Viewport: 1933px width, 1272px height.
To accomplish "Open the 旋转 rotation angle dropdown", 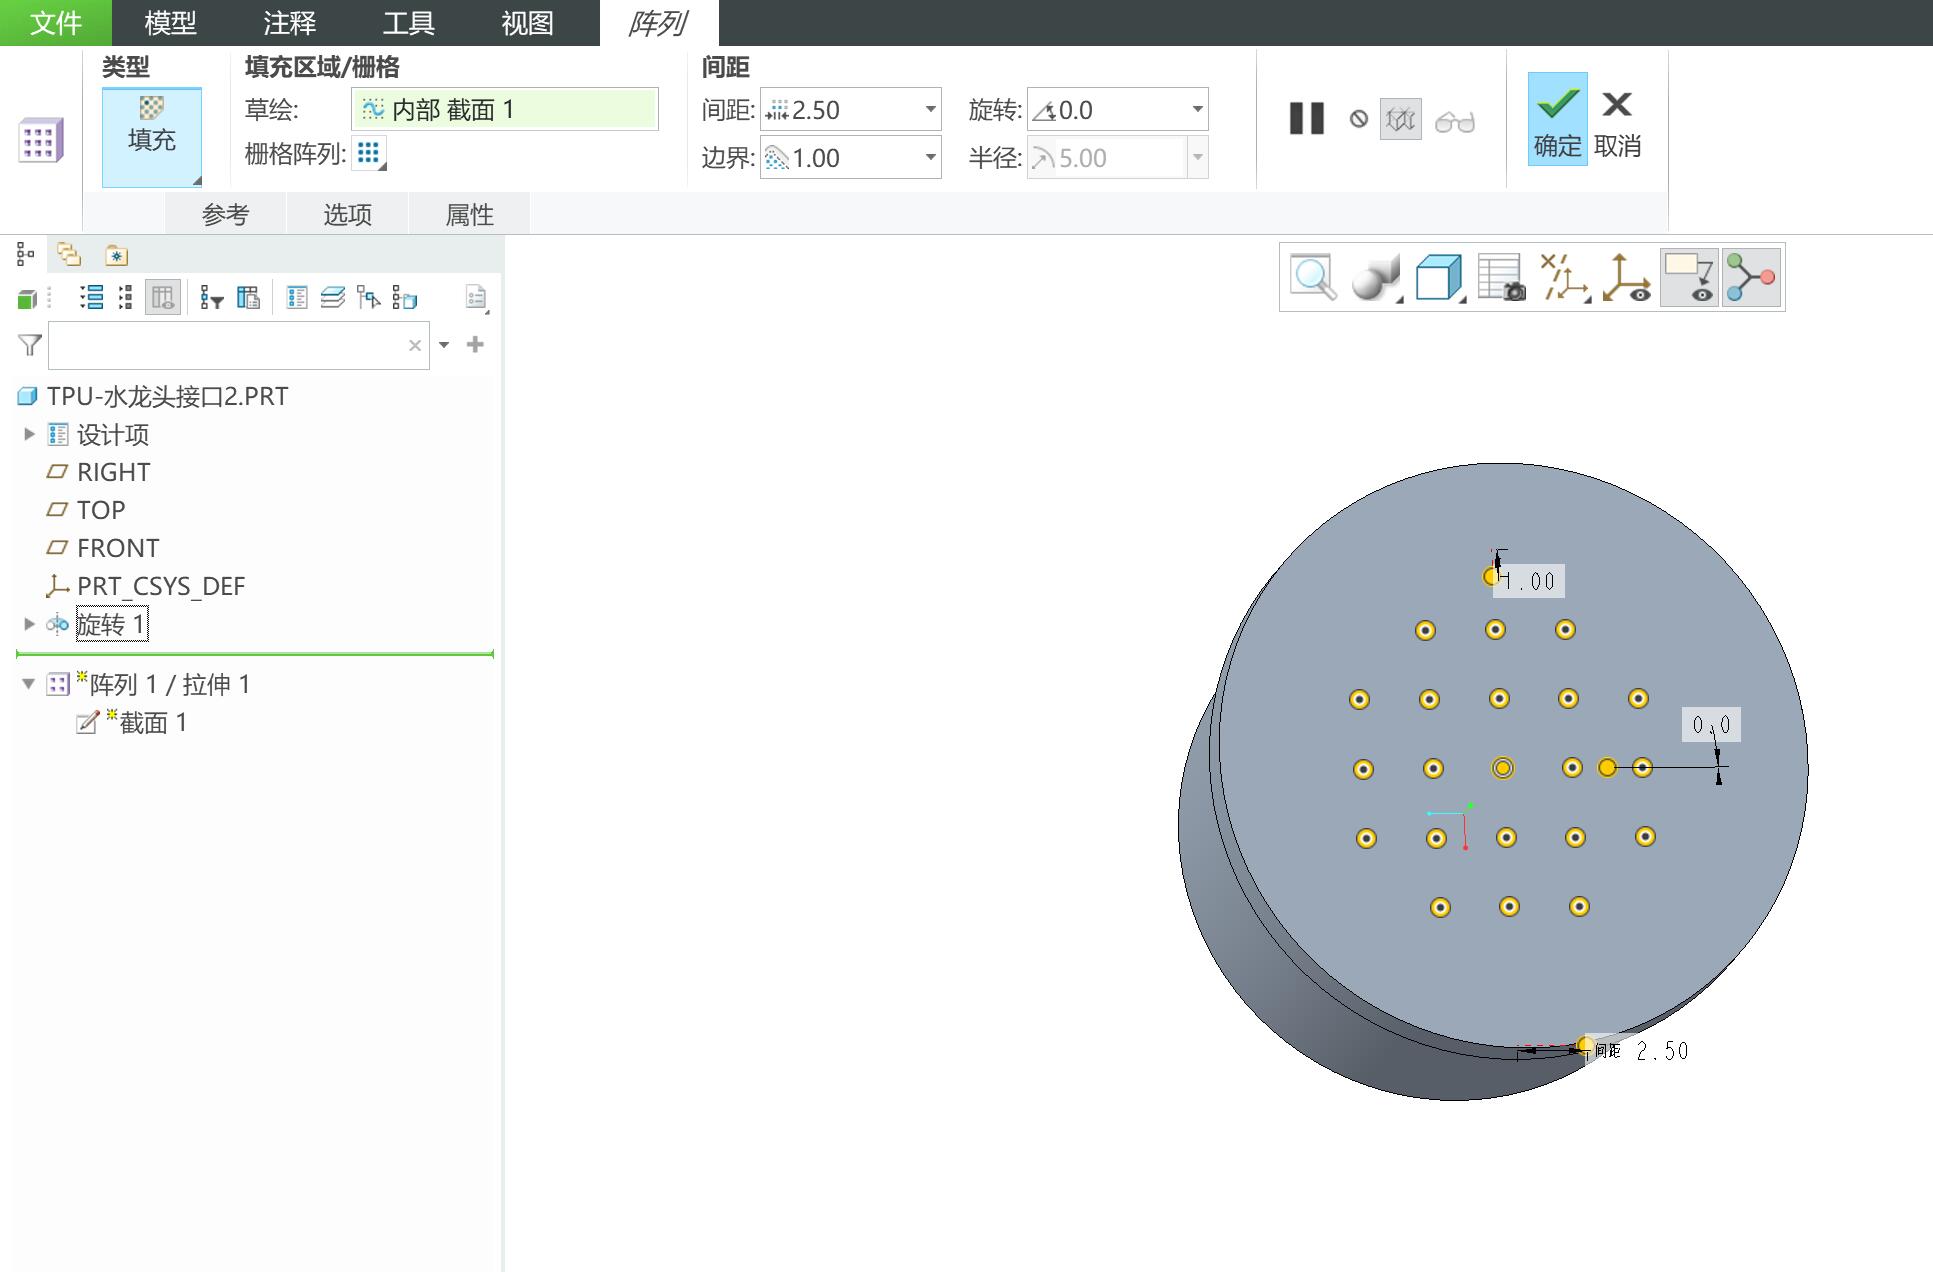I will (x=1197, y=109).
